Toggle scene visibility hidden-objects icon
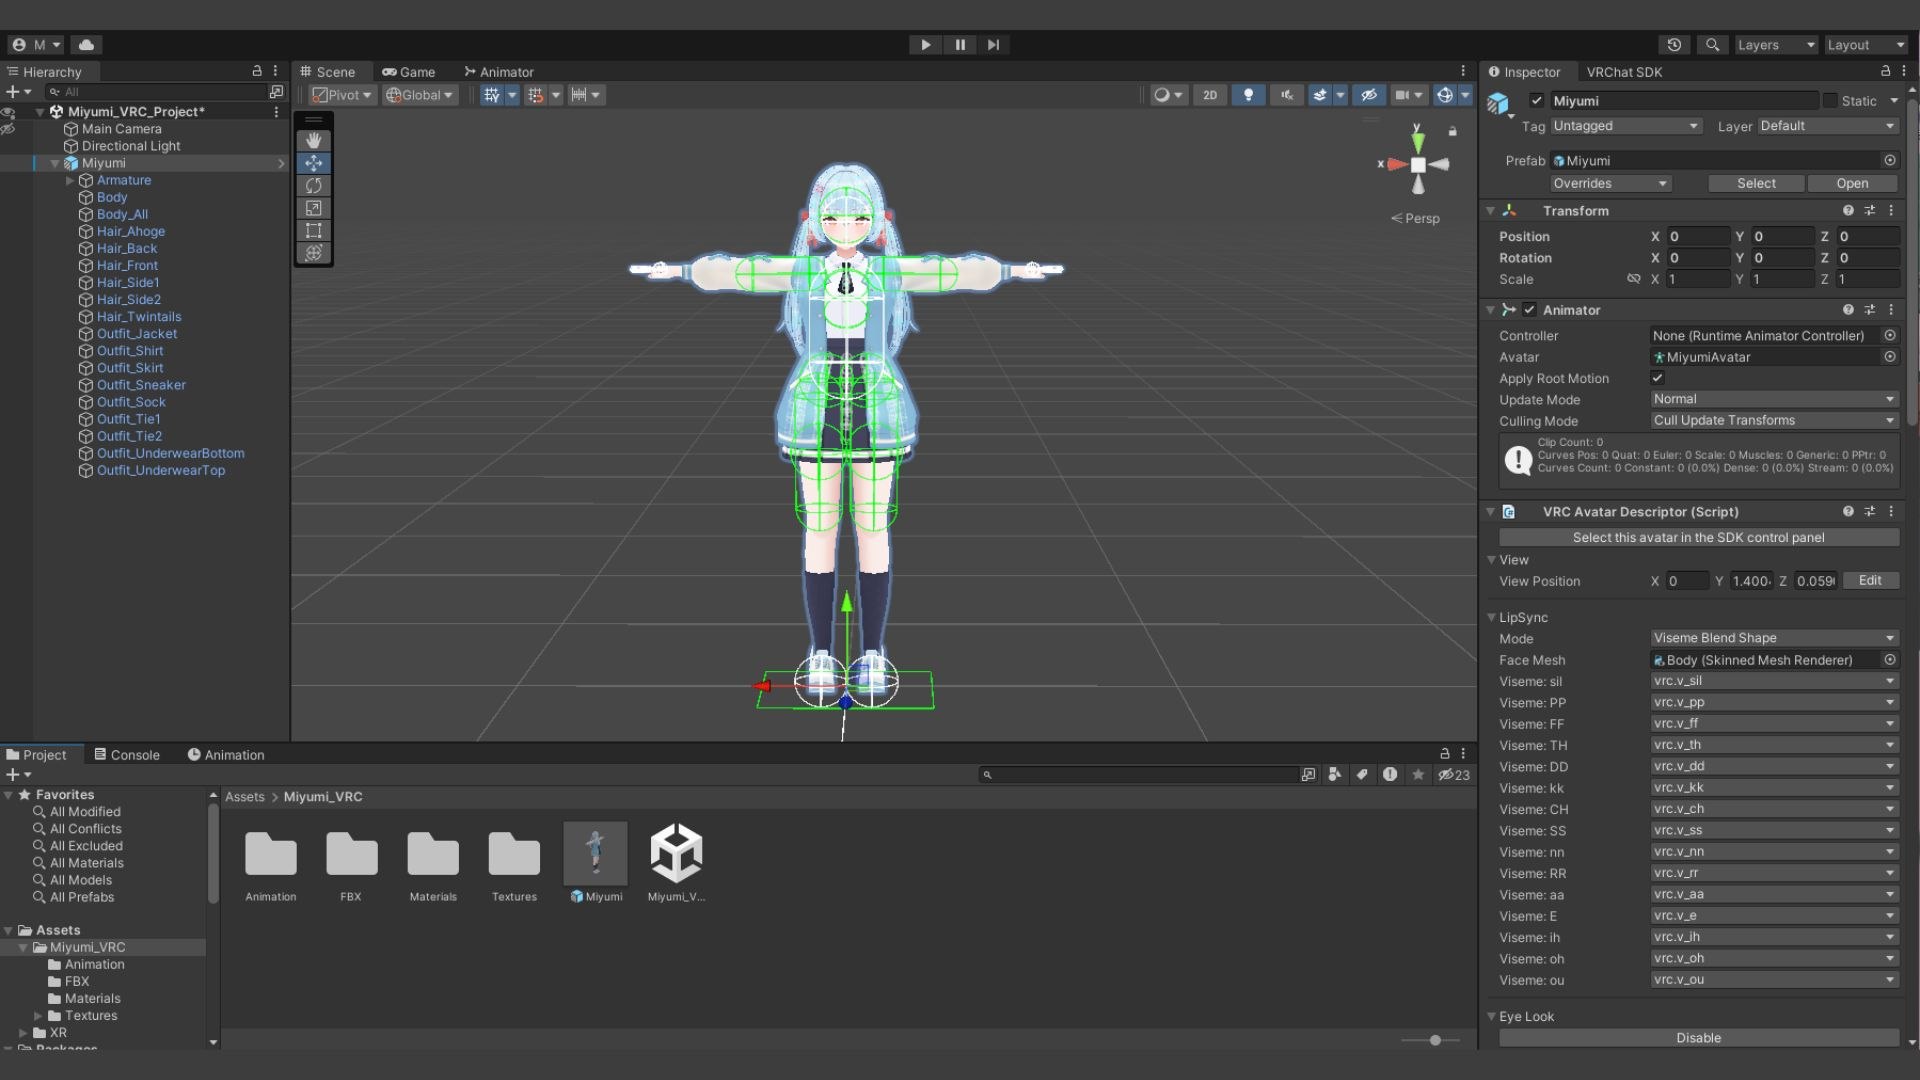Image resolution: width=1920 pixels, height=1080 pixels. point(1368,95)
